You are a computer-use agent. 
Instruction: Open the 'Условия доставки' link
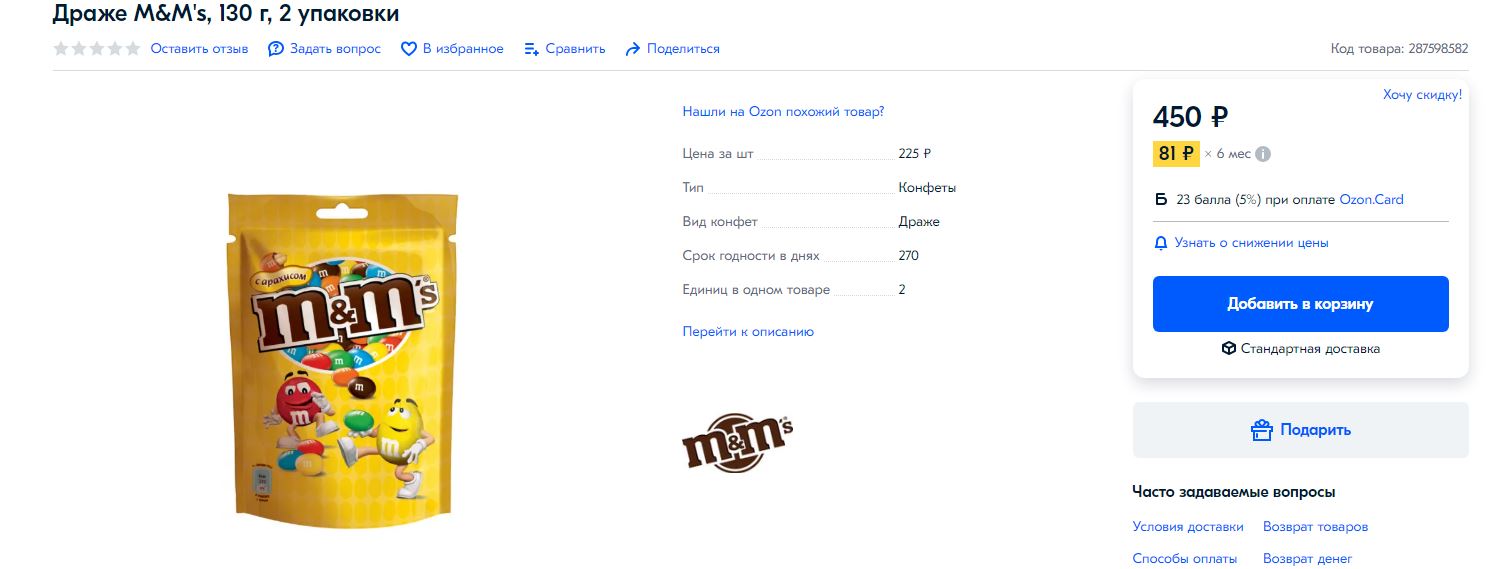tap(1188, 527)
